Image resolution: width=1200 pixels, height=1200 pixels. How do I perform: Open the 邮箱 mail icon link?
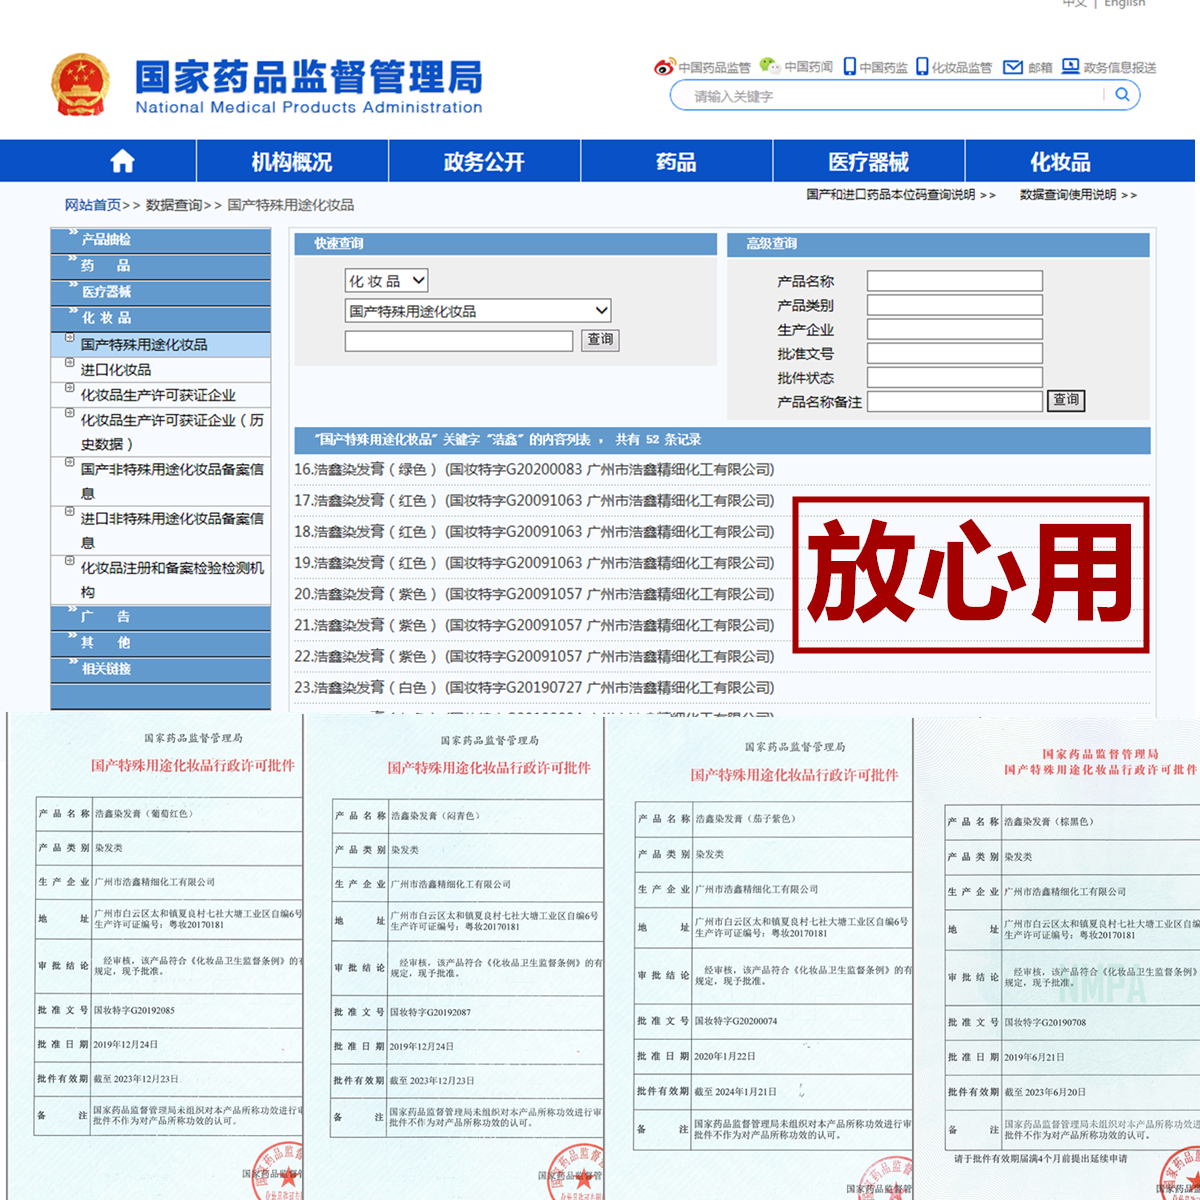click(x=1013, y=67)
